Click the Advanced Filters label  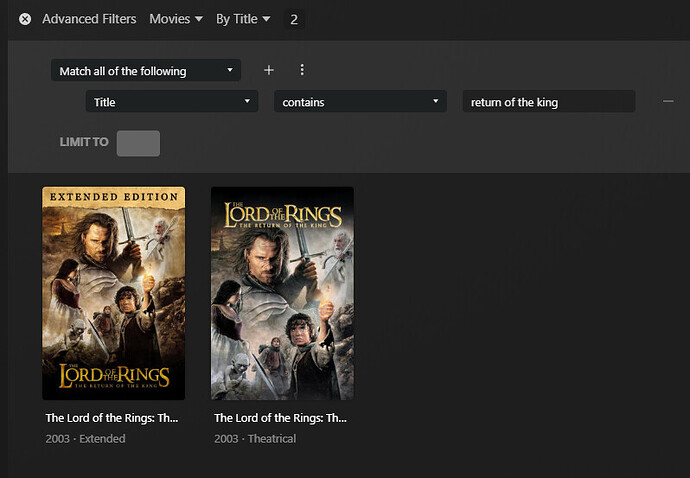tap(89, 19)
